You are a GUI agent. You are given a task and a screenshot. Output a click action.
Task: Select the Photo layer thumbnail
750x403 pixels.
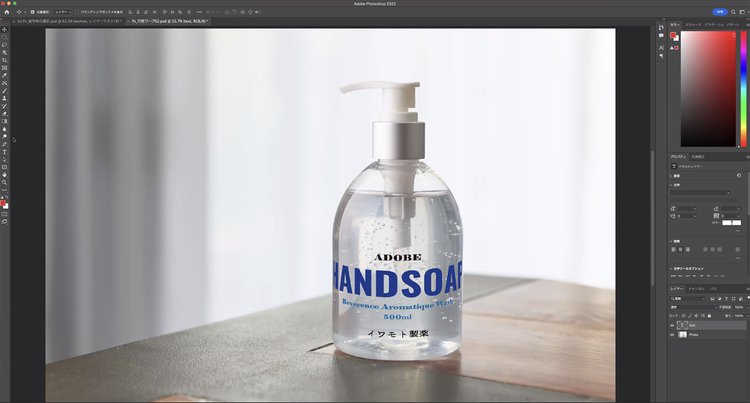point(683,335)
